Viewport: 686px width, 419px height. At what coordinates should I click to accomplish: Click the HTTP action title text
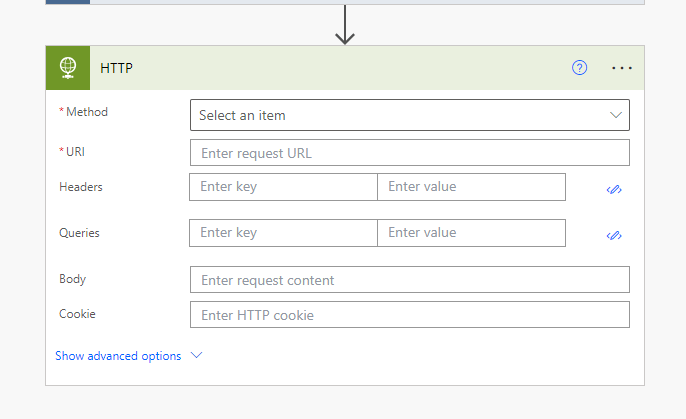pos(117,68)
